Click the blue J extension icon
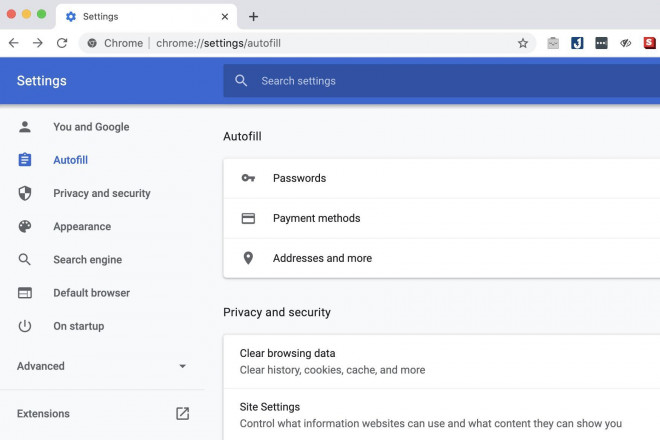 coord(577,43)
